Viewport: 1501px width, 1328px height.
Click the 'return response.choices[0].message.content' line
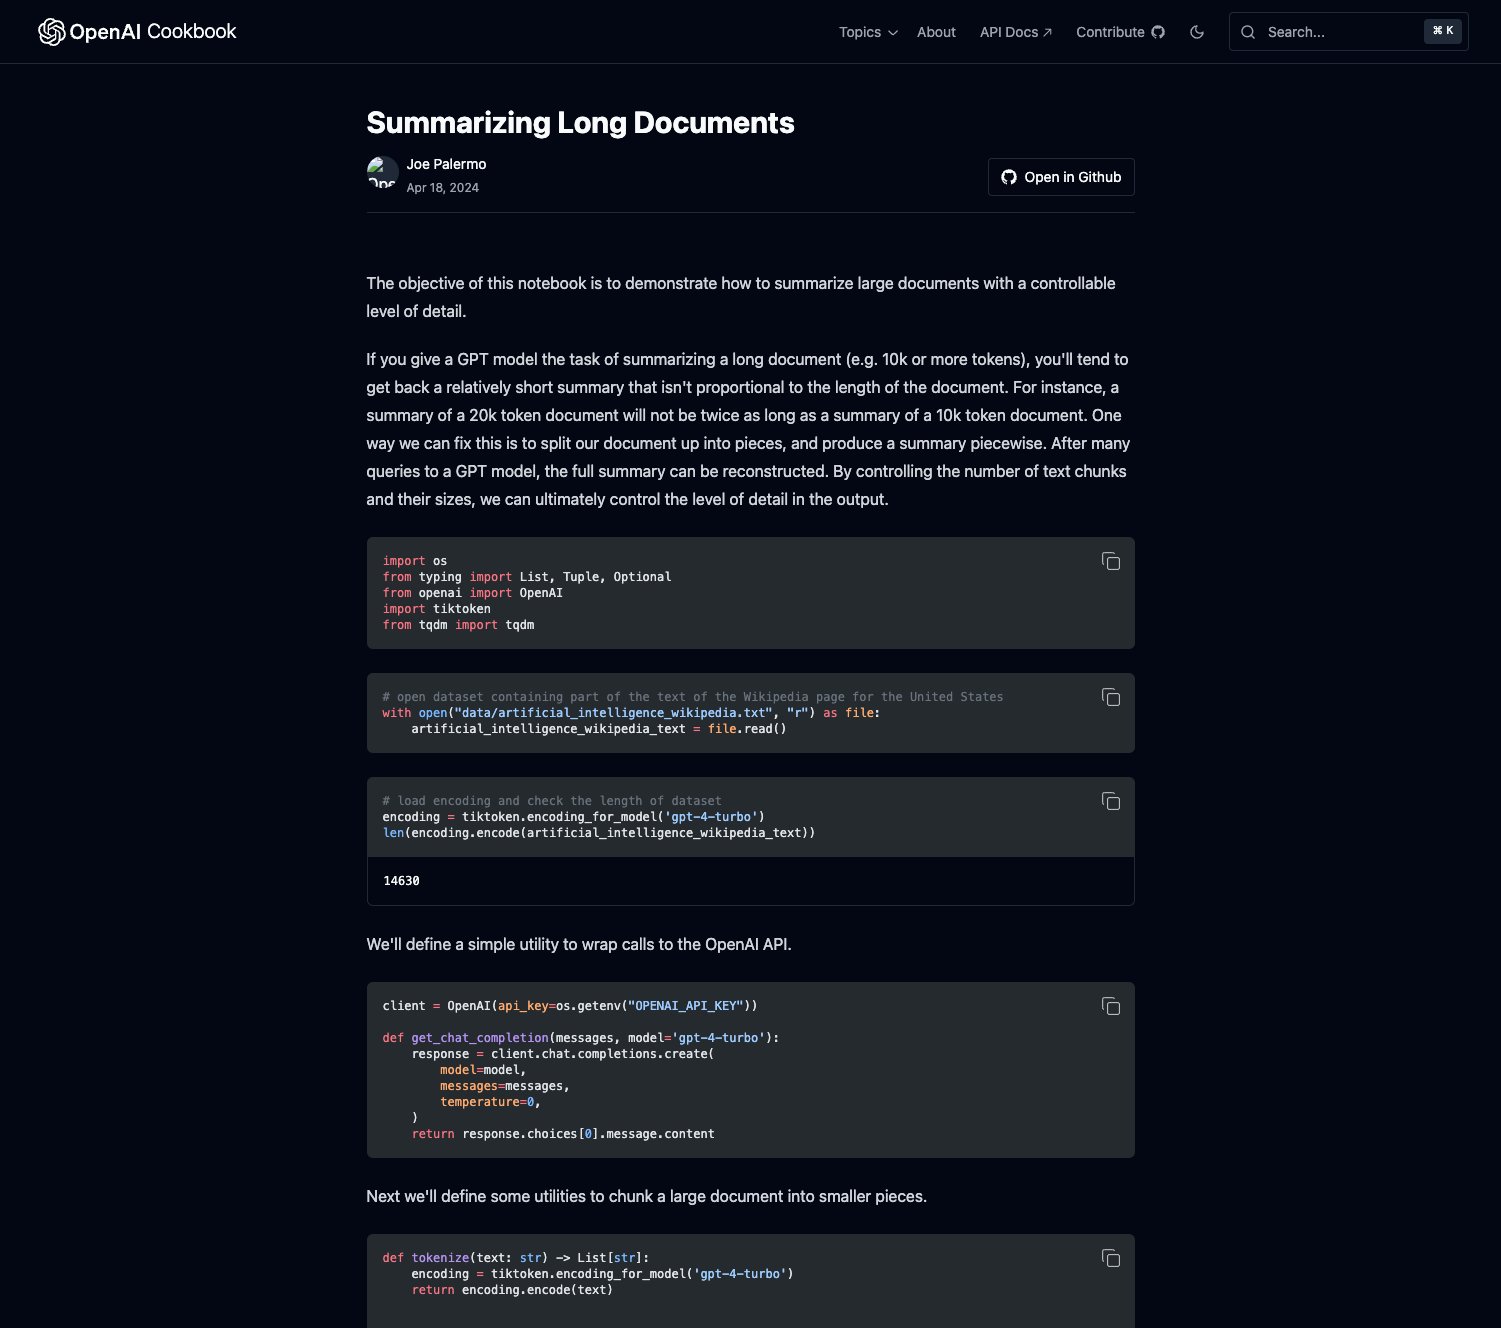(x=563, y=1134)
